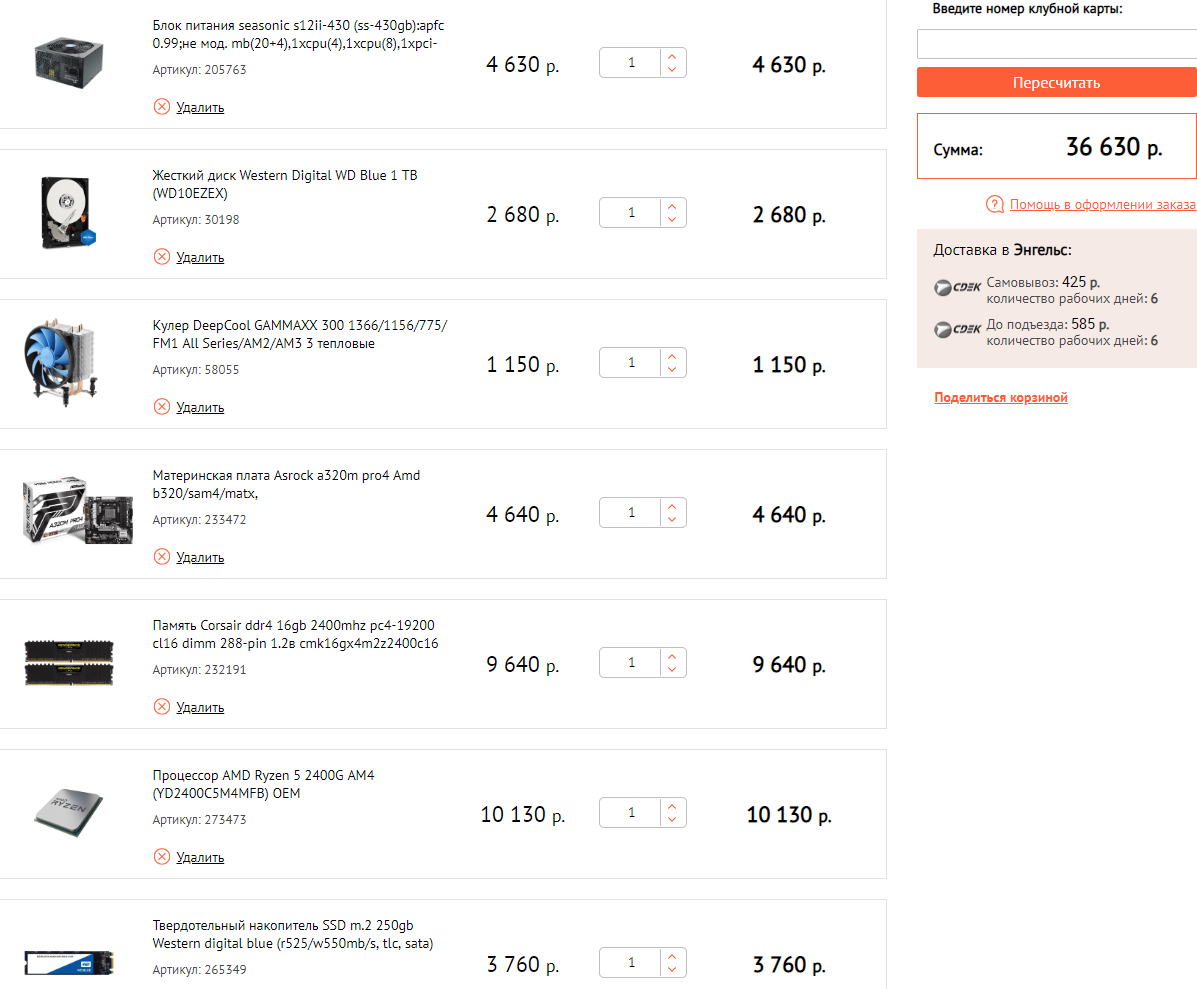1197x989 pixels.
Task: Click delete icon for DeepCool GAMMAXX cooler
Action: click(162, 407)
